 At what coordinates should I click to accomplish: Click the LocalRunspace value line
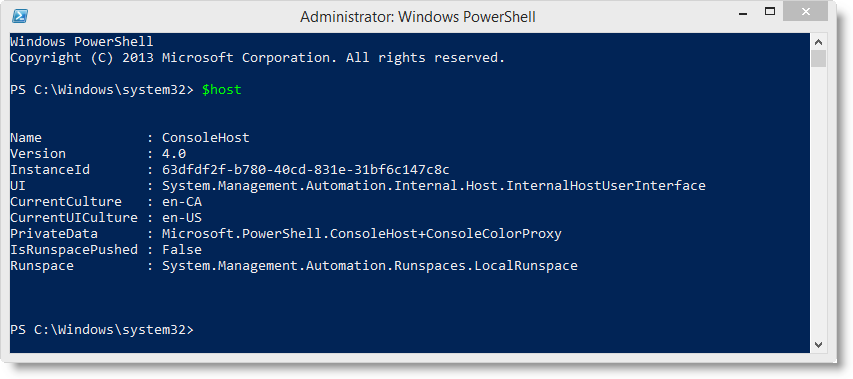[x=370, y=266]
